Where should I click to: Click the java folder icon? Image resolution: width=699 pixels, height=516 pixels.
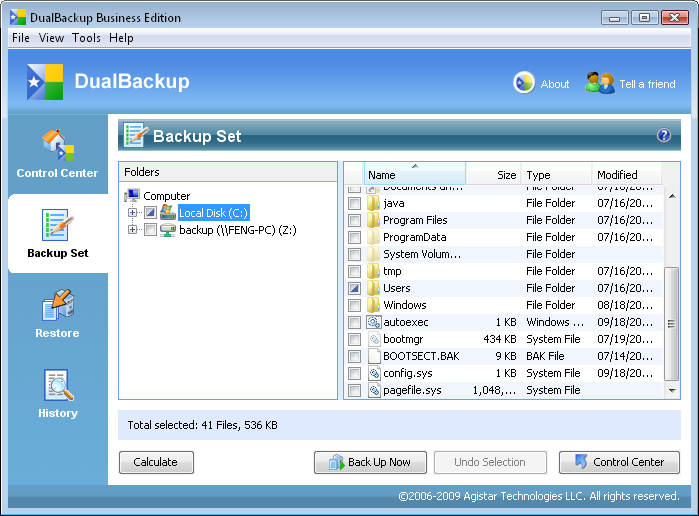tap(373, 203)
